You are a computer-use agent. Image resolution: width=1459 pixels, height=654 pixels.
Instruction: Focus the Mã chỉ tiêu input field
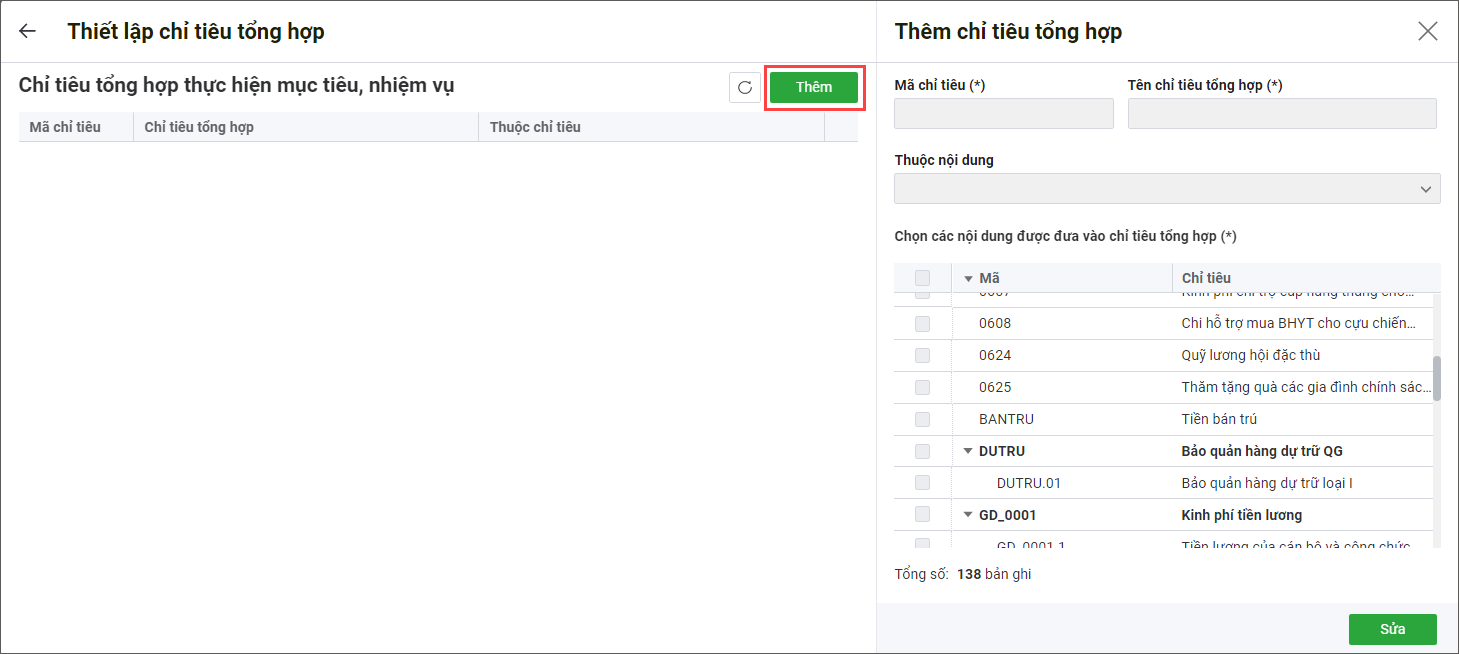click(1003, 113)
